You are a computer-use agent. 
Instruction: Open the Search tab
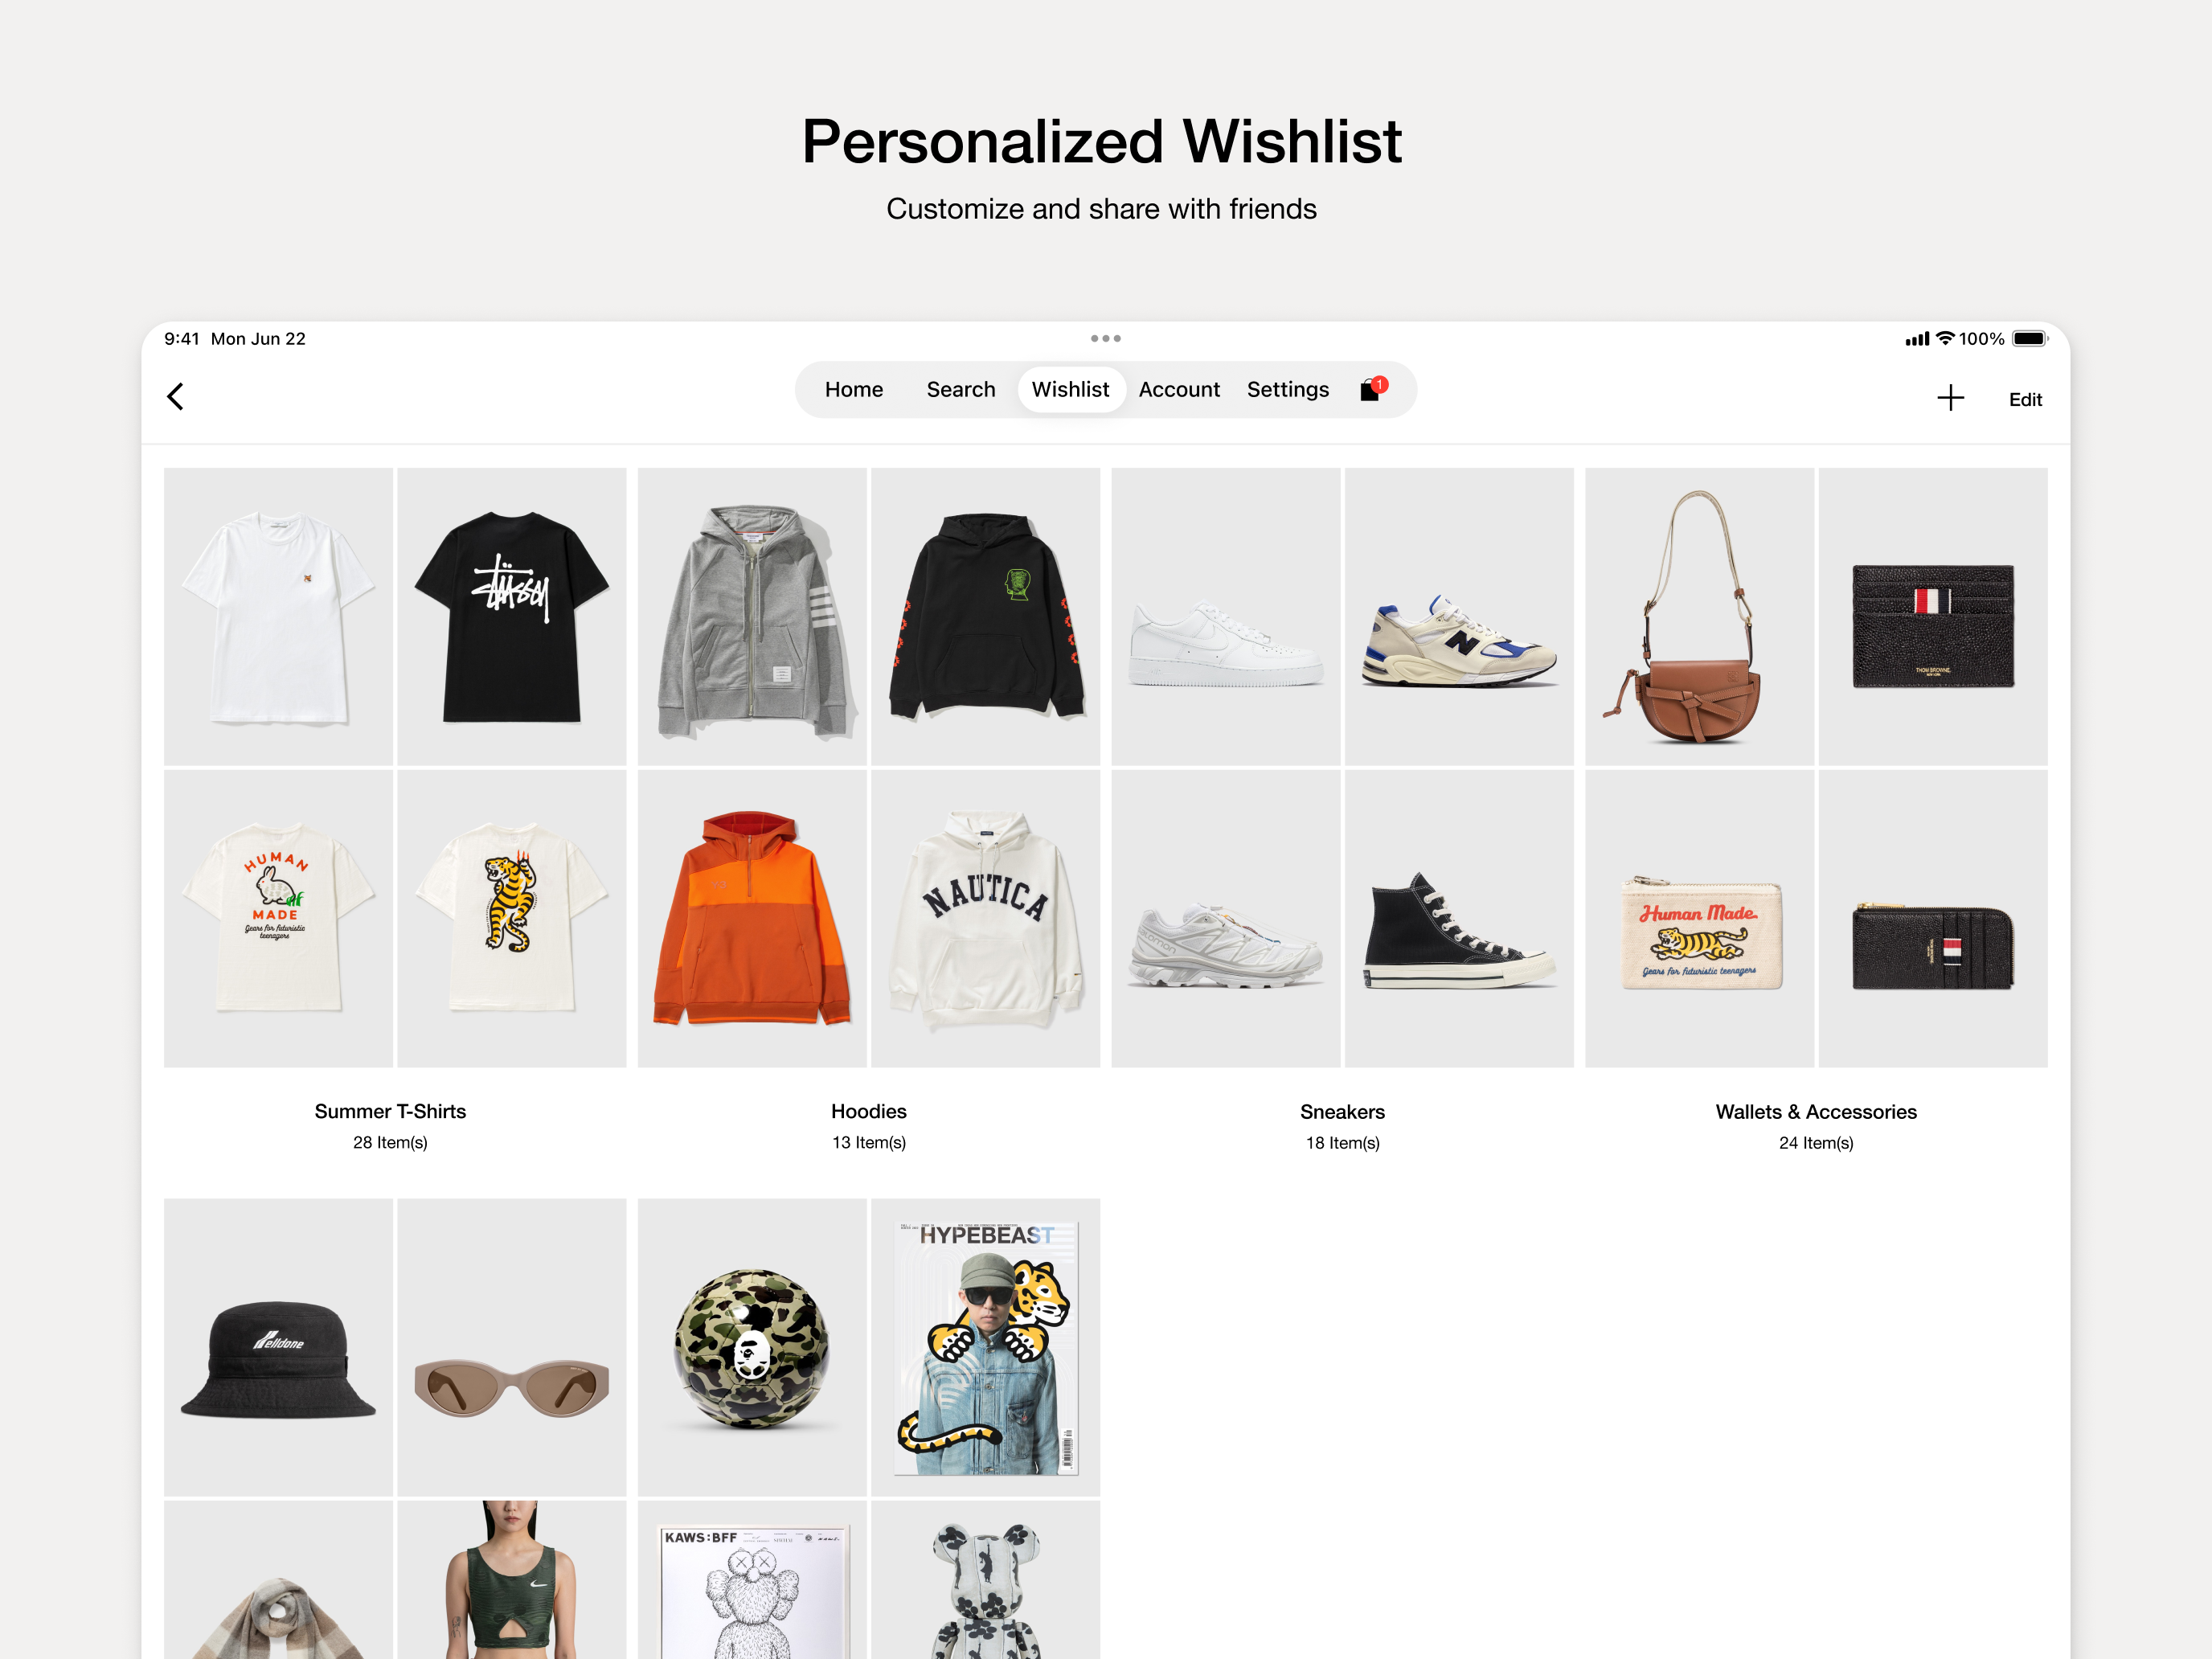(x=961, y=390)
